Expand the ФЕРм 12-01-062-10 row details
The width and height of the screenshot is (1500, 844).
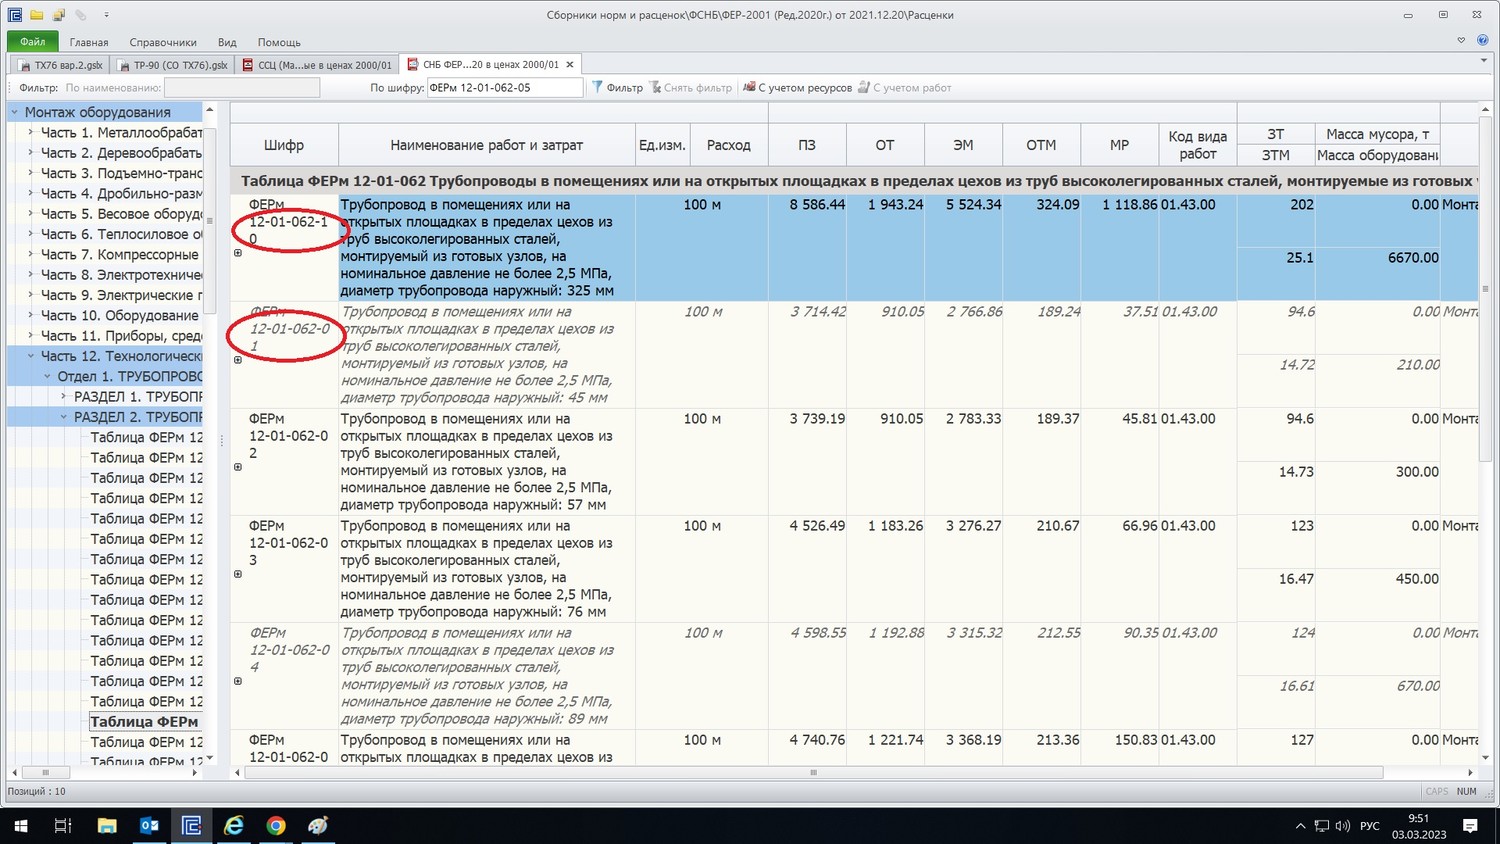tap(238, 253)
